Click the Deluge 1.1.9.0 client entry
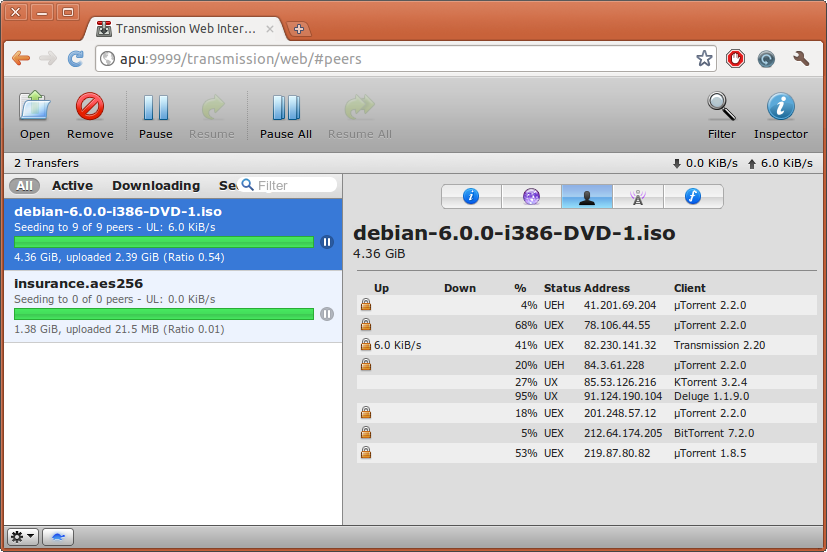Viewport: 827px width, 552px height. 711,396
